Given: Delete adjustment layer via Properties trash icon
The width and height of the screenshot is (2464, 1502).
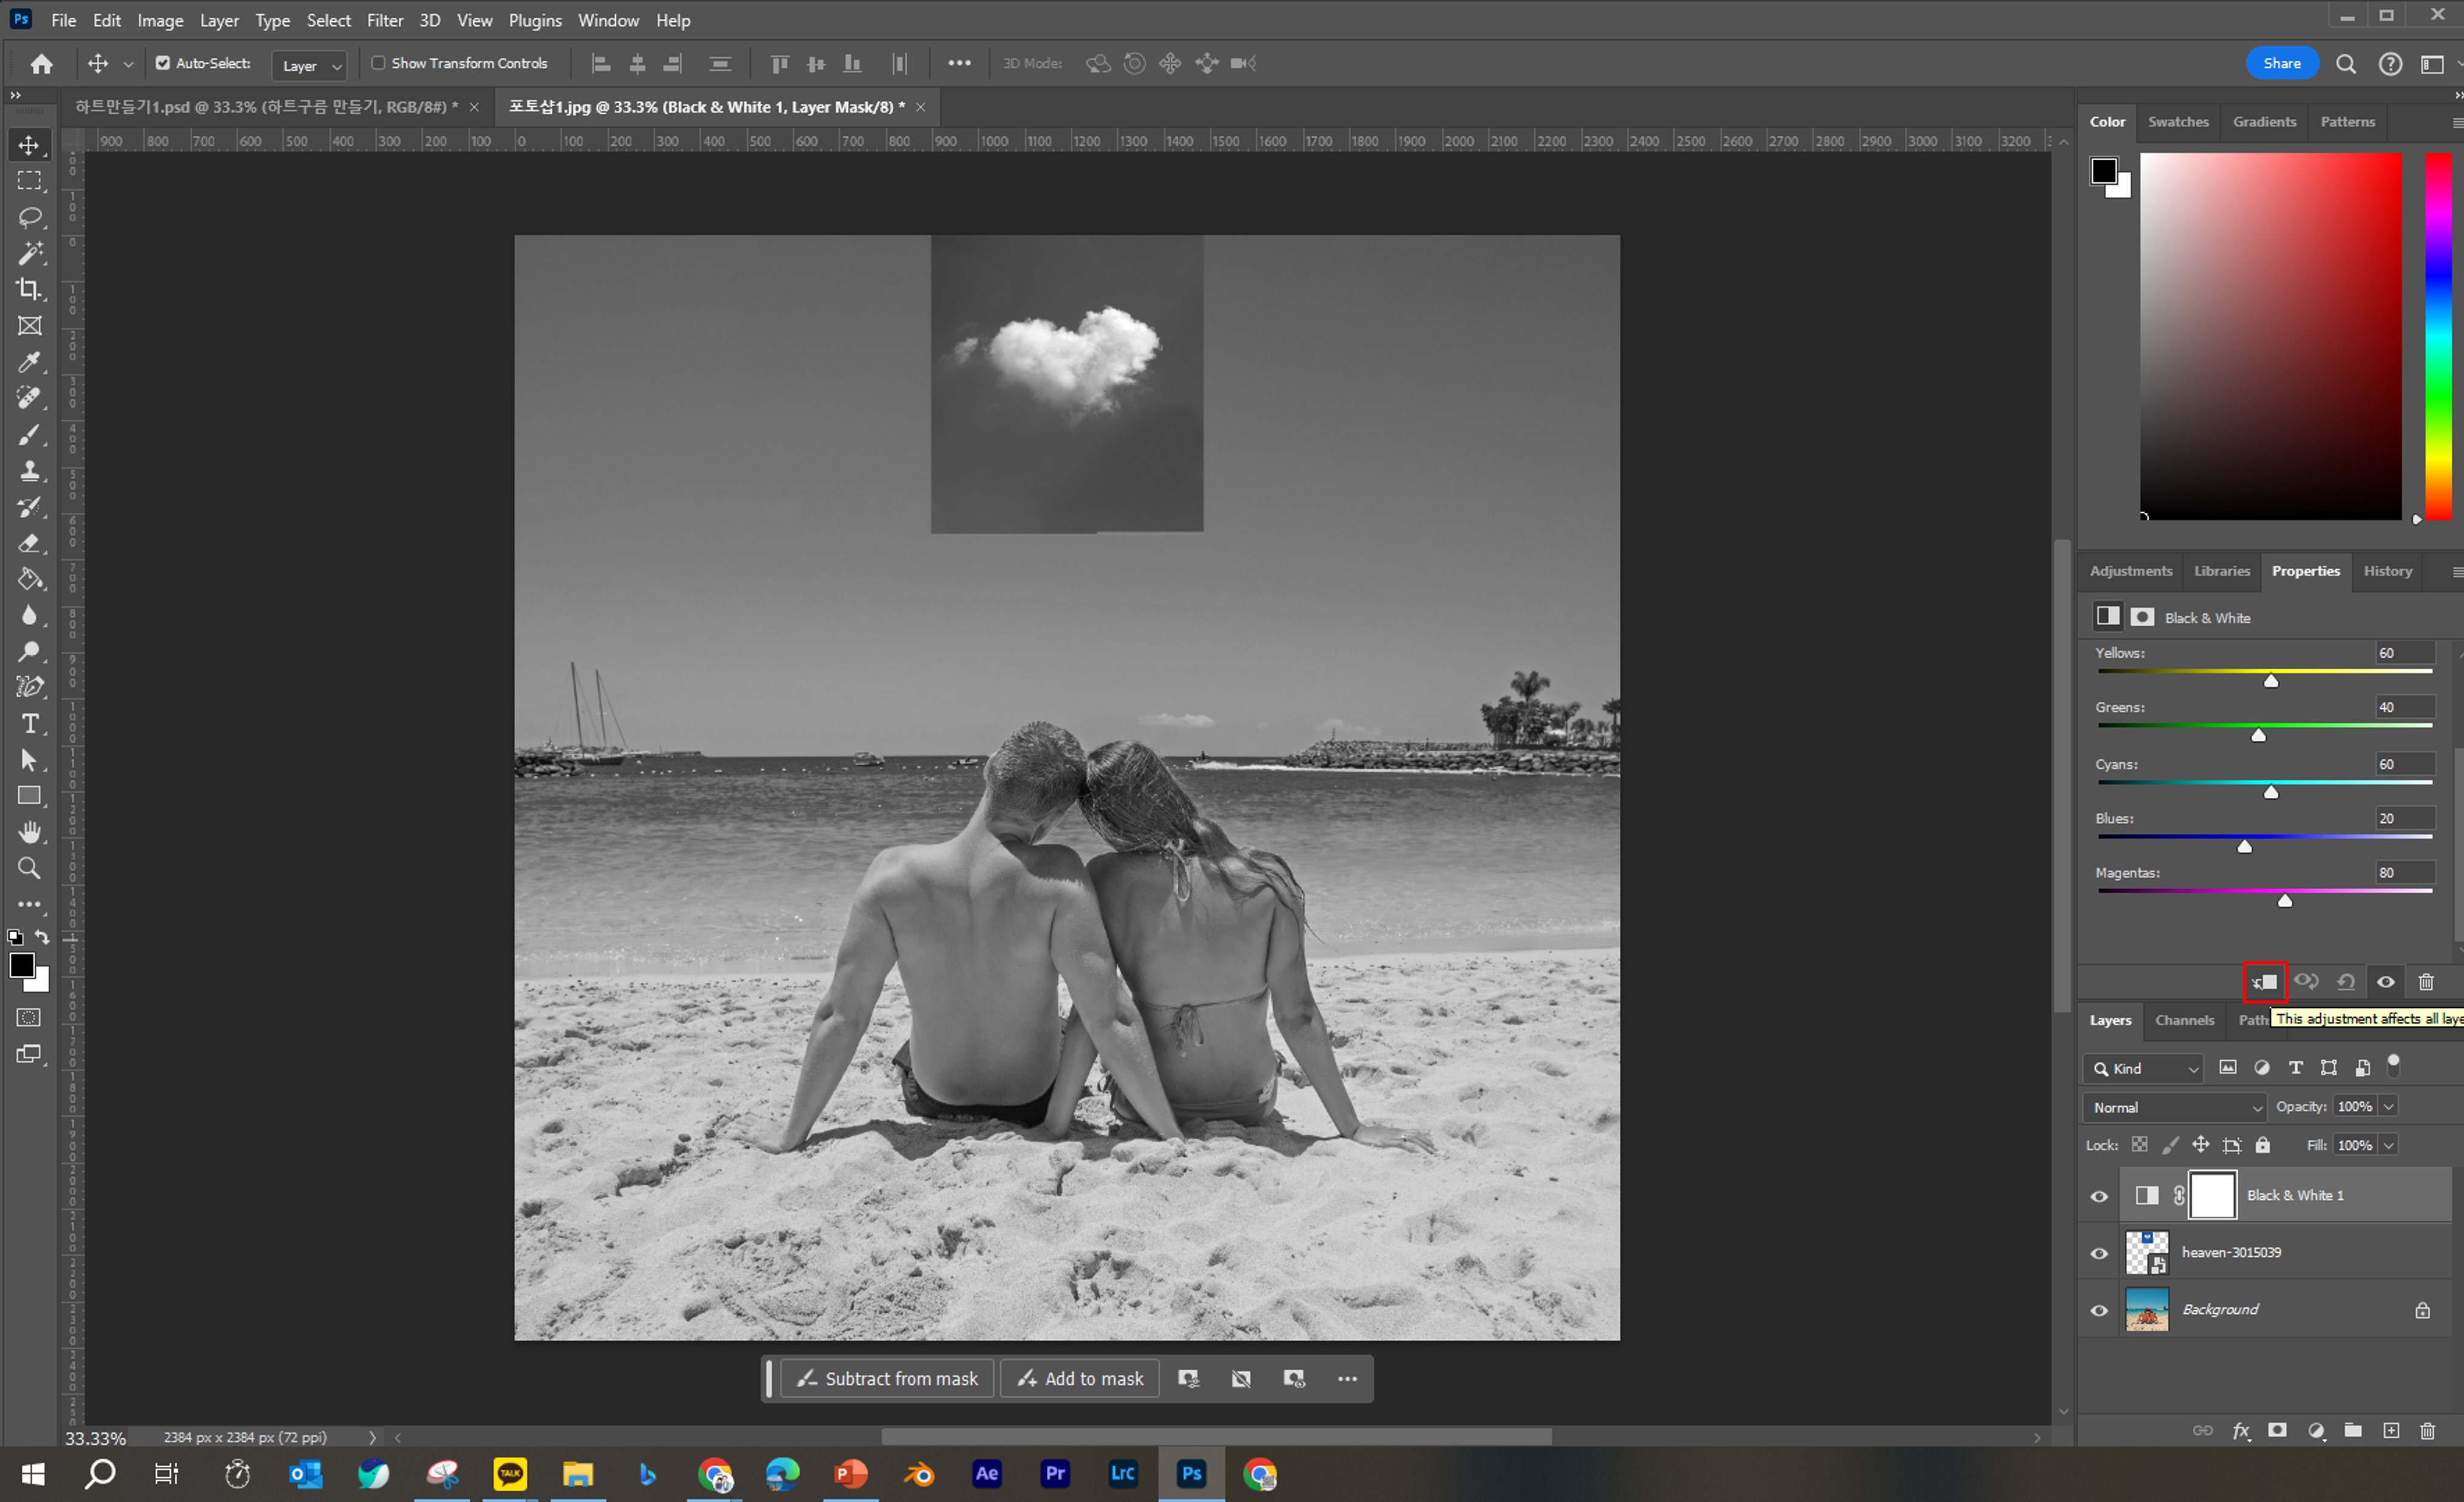Looking at the screenshot, I should 2426,982.
